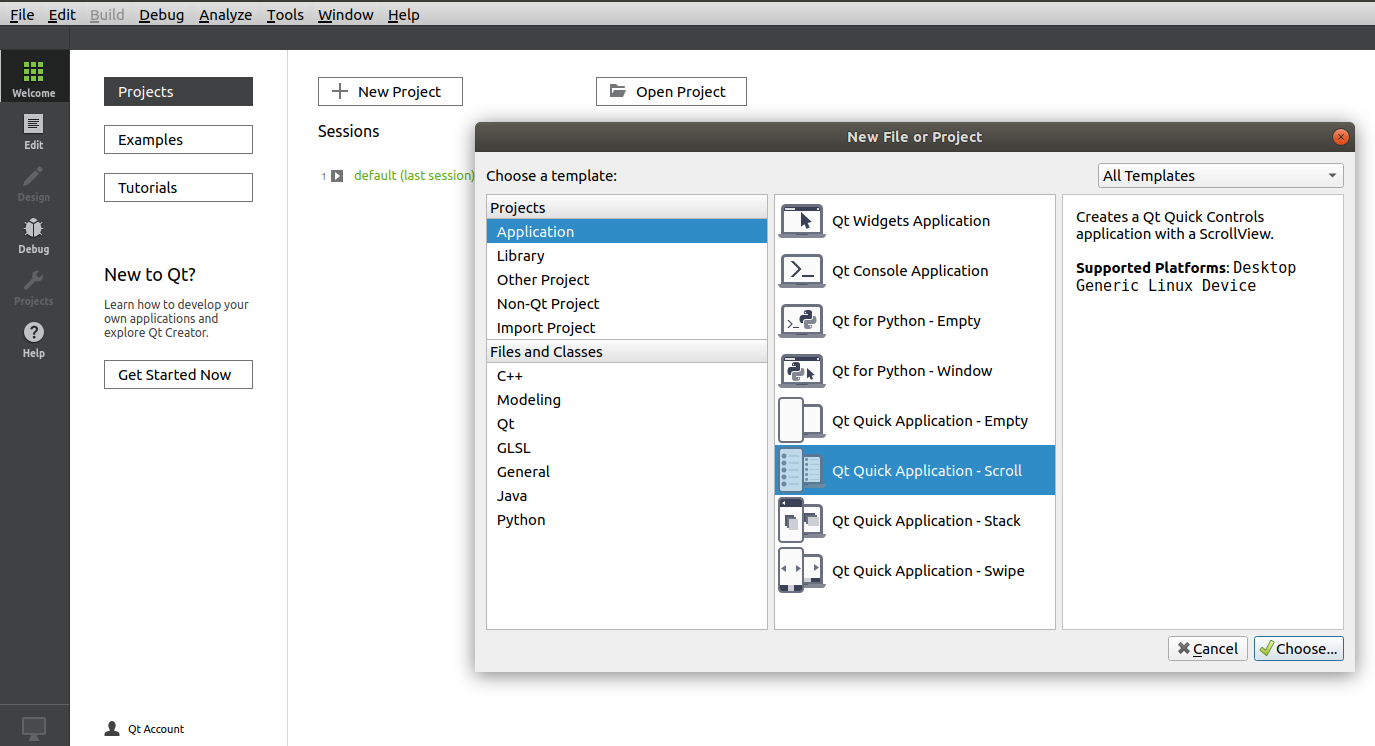Click the default session play icon
The image size is (1375, 746).
pos(337,176)
